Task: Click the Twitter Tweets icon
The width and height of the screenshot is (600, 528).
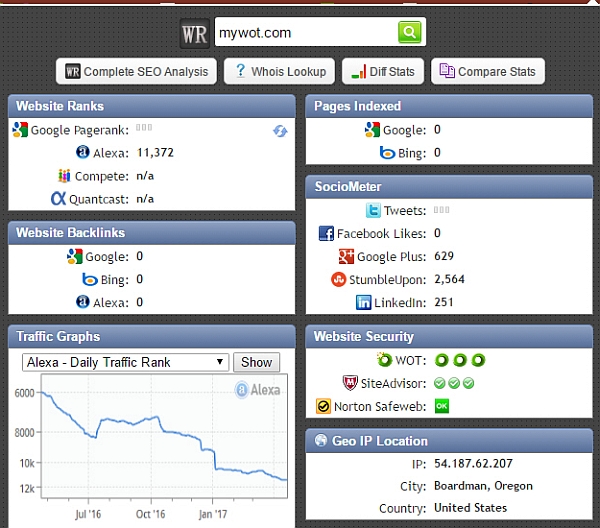Action: pos(373,210)
